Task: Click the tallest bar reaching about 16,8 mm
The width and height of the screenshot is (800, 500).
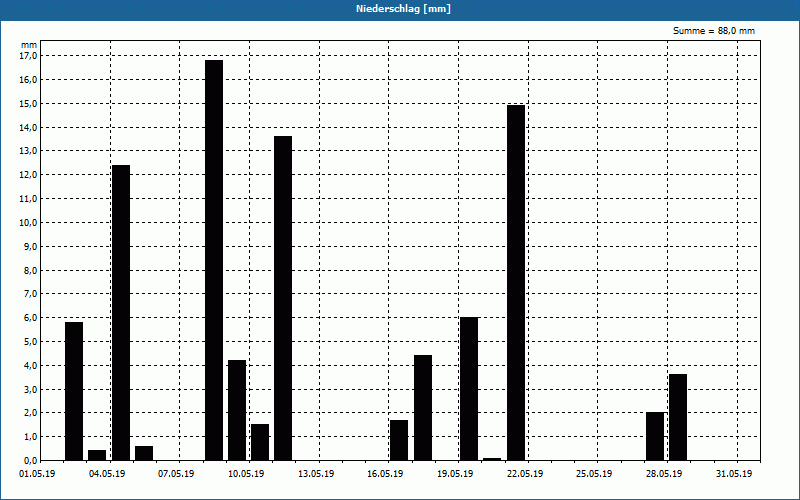Action: point(214,260)
